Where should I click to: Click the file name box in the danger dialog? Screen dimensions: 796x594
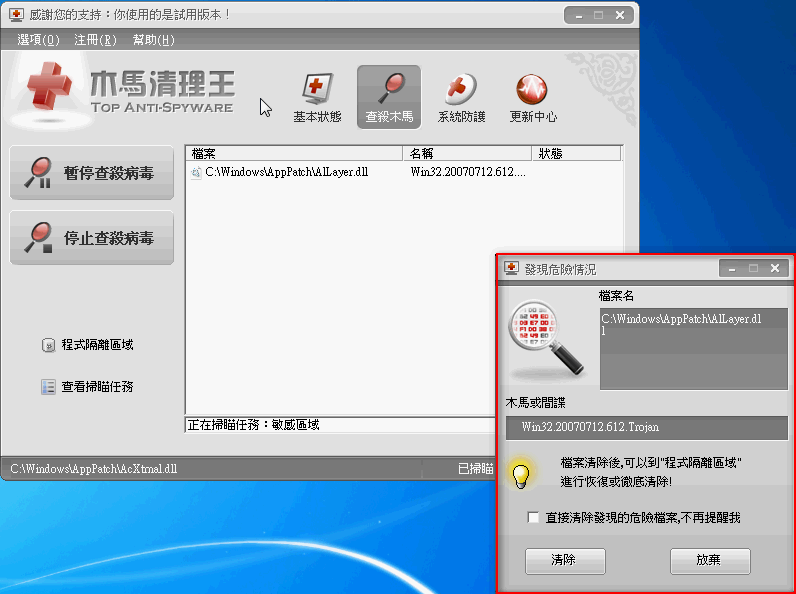[693, 349]
